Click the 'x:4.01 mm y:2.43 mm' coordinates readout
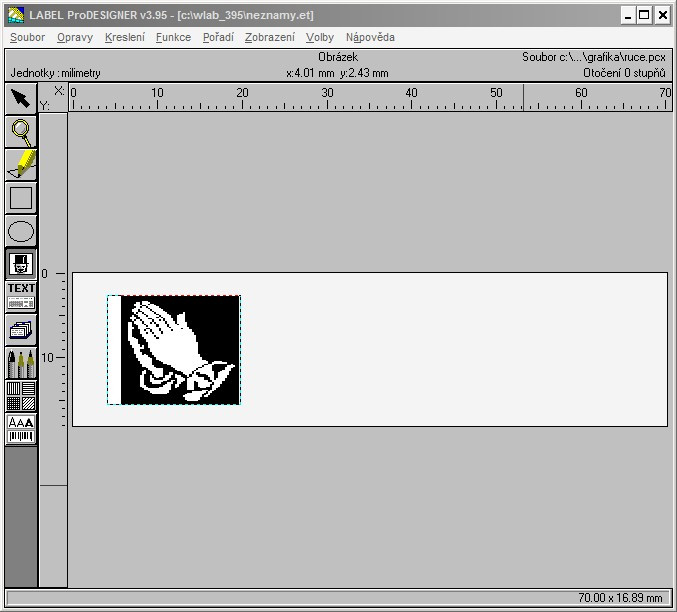677x612 pixels. coord(337,73)
